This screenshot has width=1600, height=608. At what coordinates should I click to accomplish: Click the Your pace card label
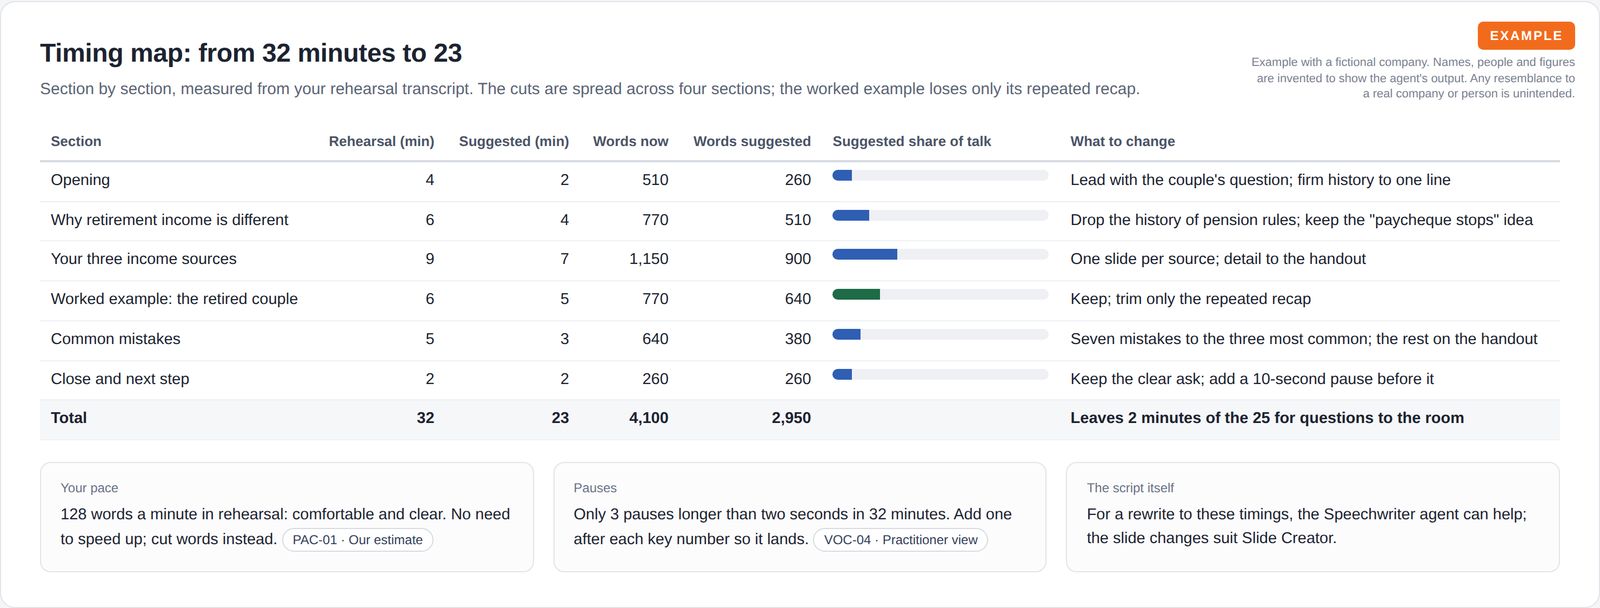click(89, 488)
